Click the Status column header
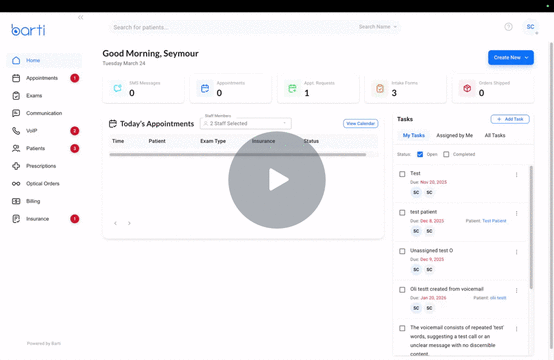 [x=311, y=141]
